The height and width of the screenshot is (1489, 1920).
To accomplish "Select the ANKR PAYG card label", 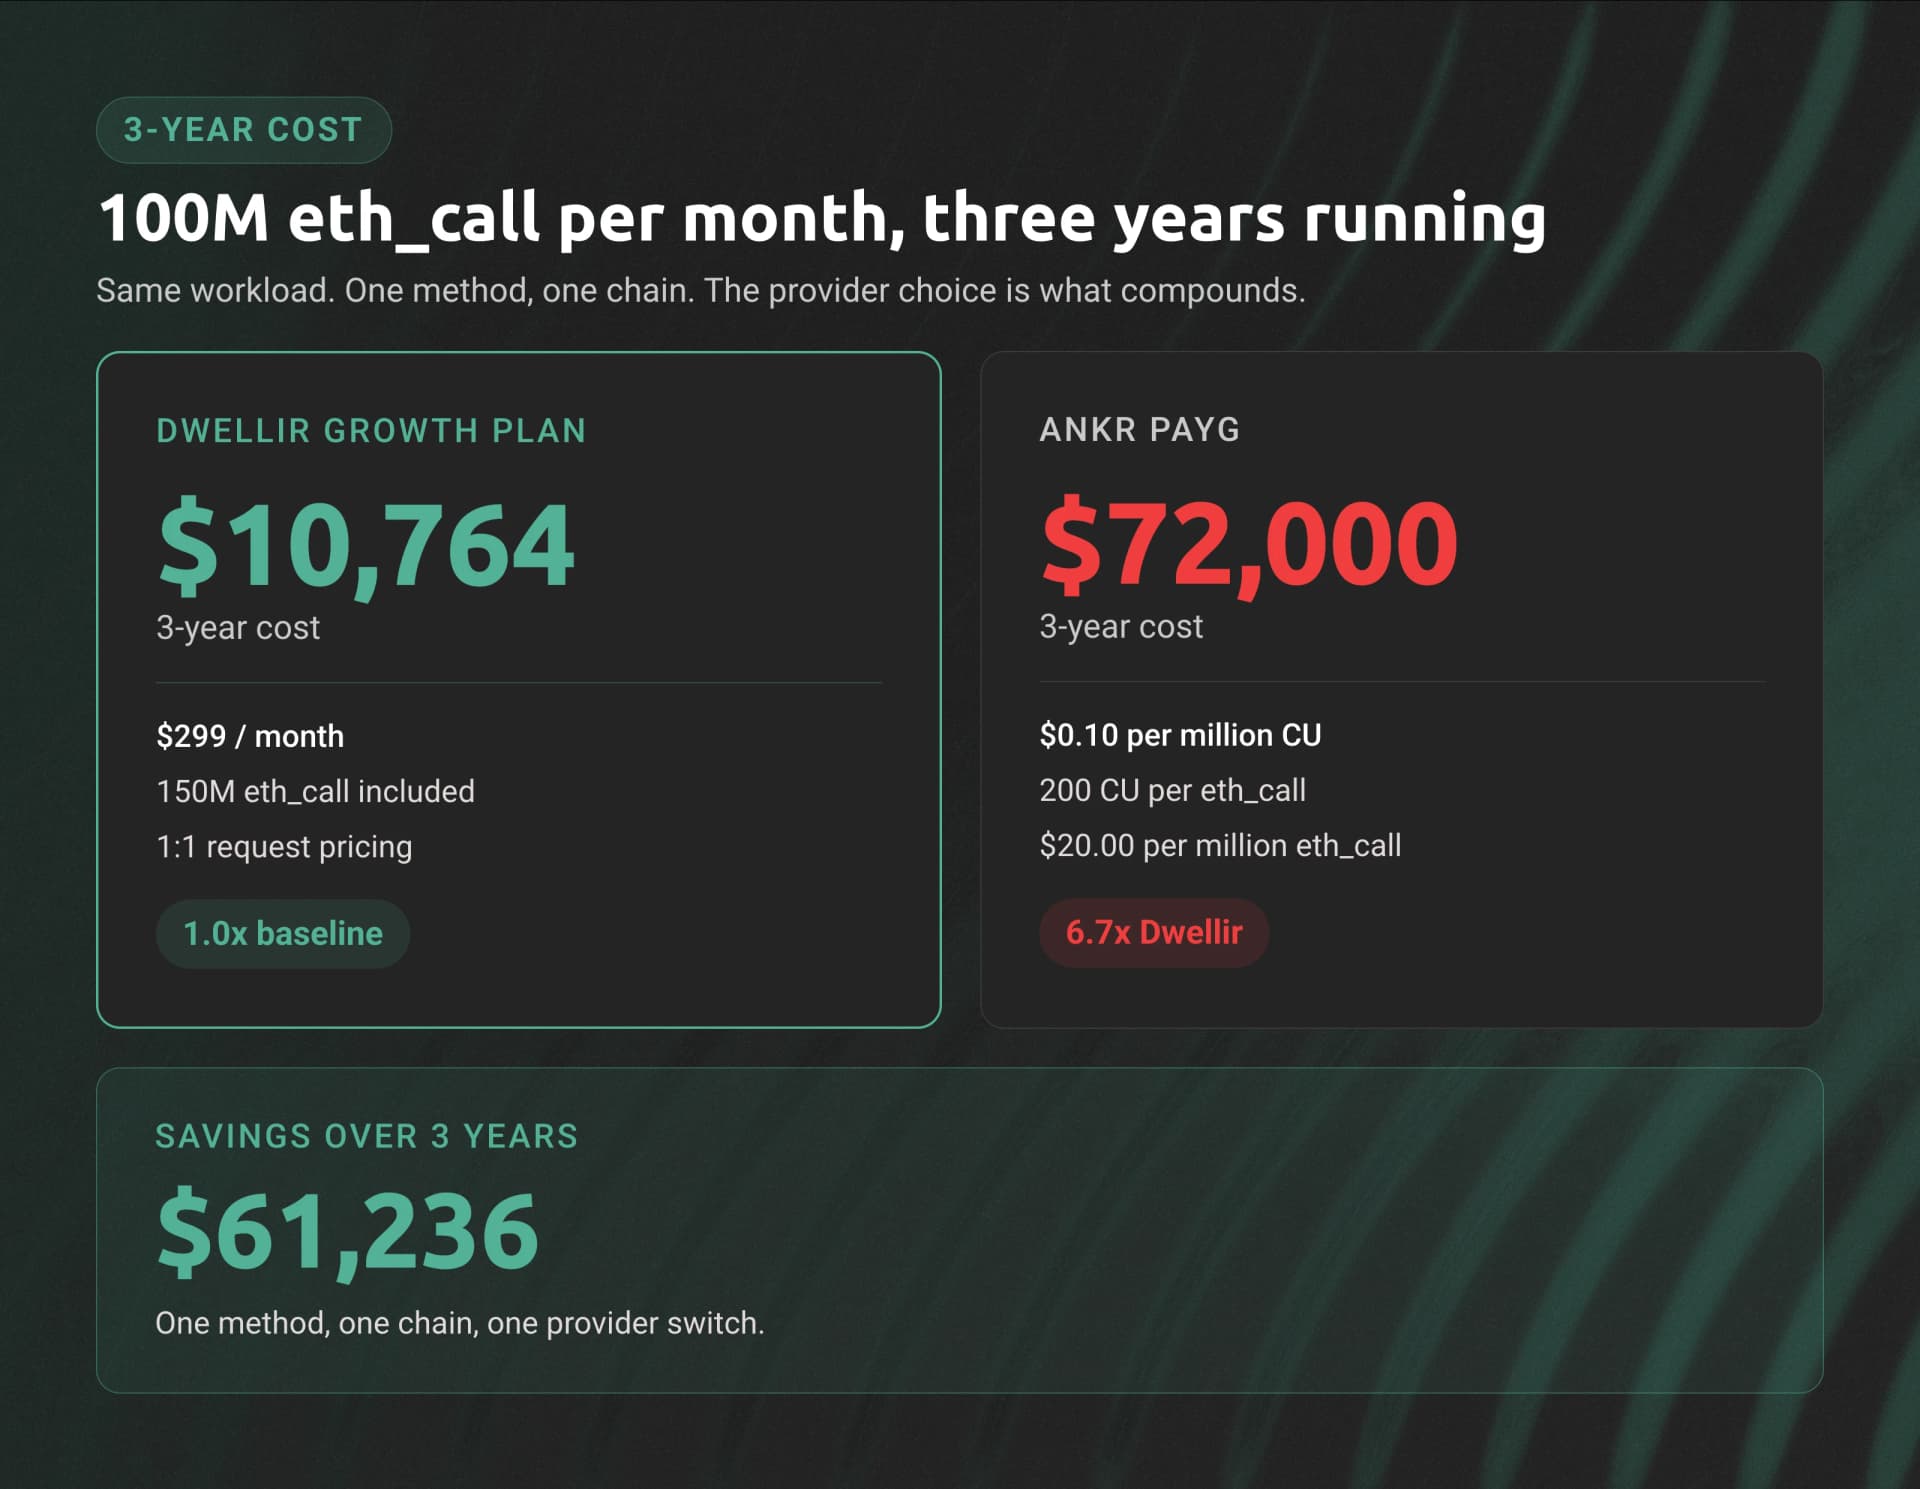I will [1140, 430].
